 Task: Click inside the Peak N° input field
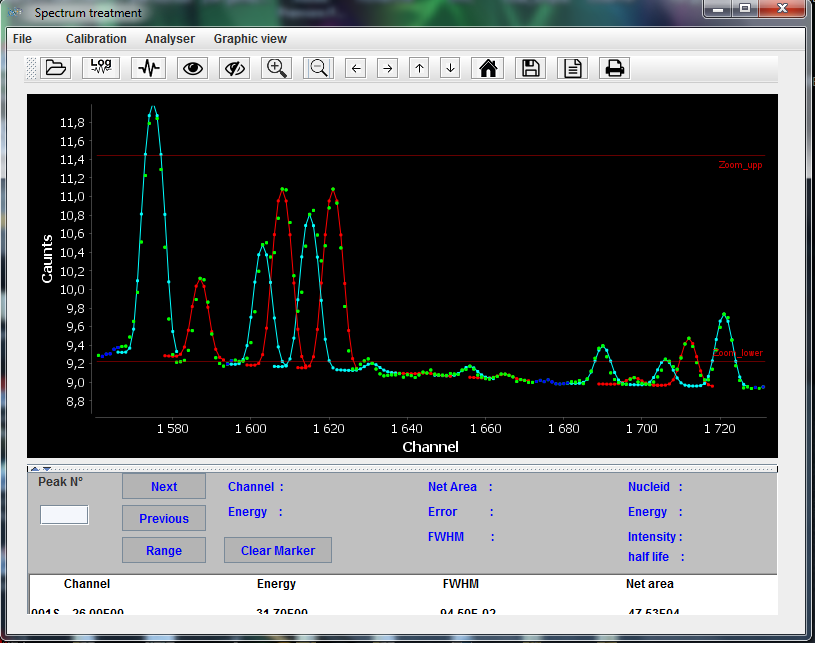click(63, 514)
